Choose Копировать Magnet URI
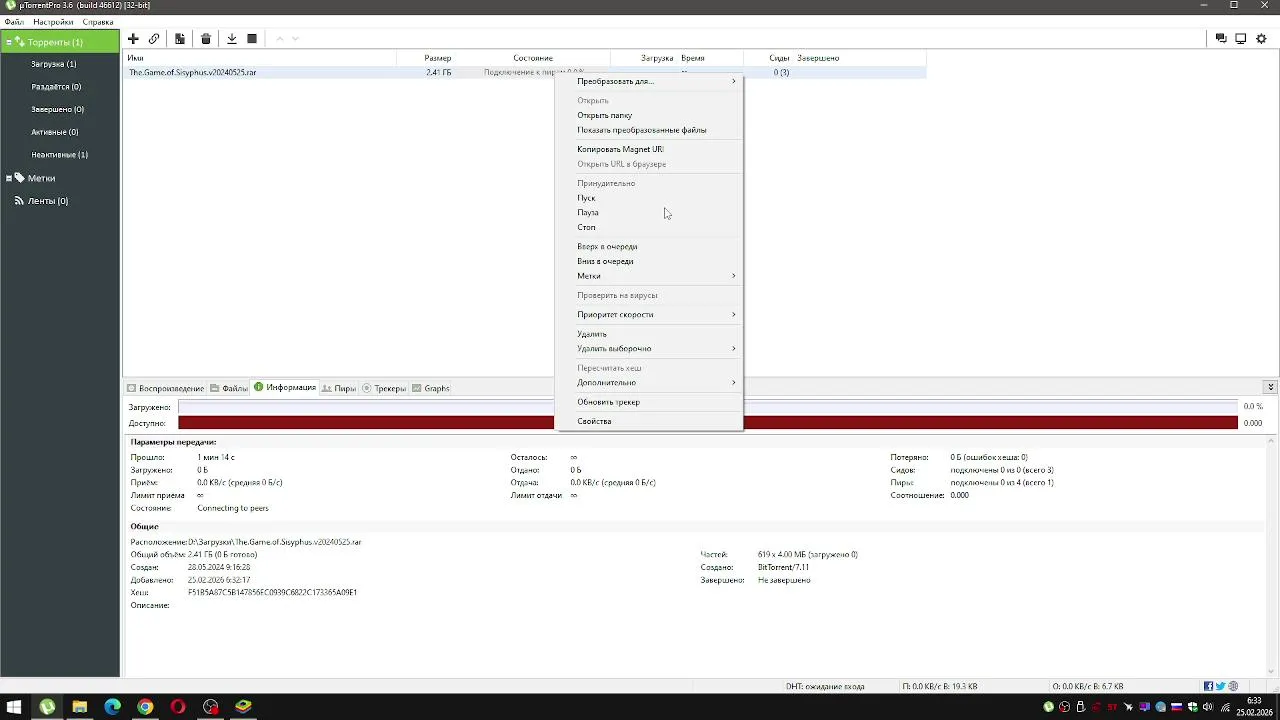1280x720 pixels. coord(650,149)
